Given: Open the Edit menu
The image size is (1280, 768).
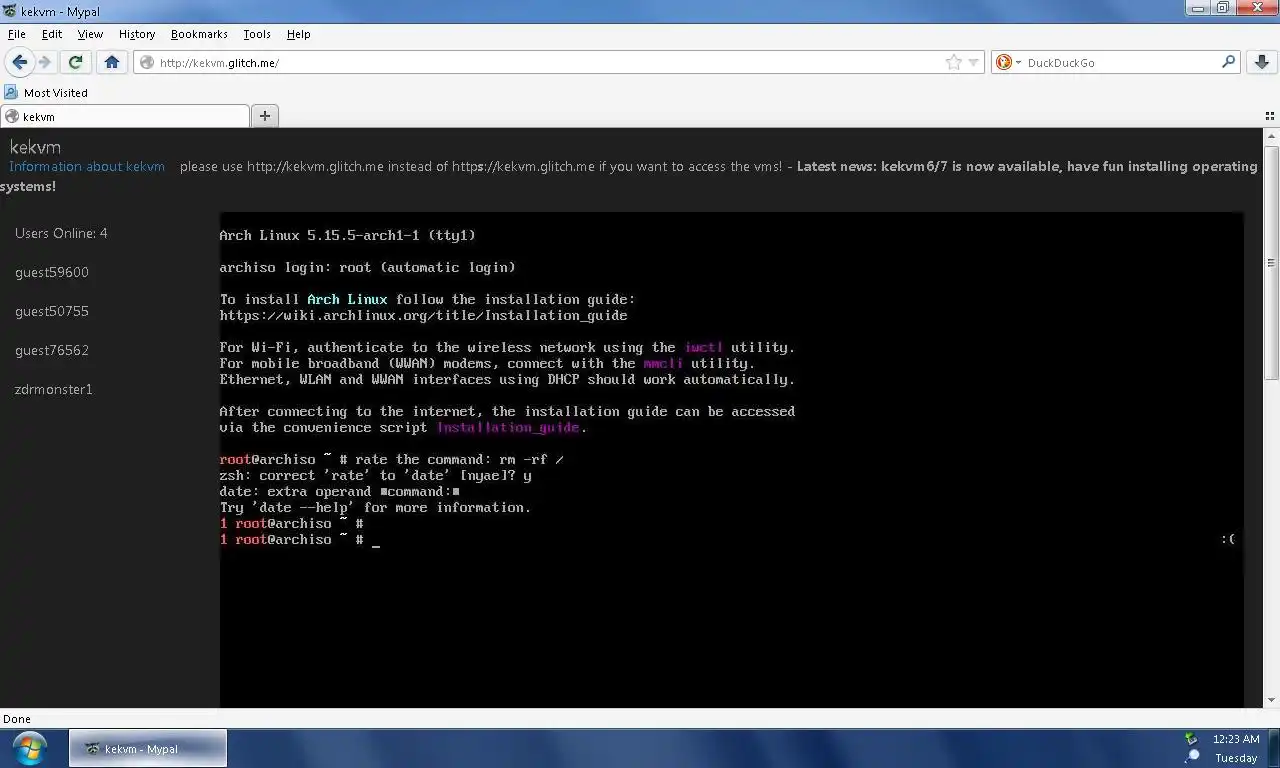Looking at the screenshot, I should 52,34.
